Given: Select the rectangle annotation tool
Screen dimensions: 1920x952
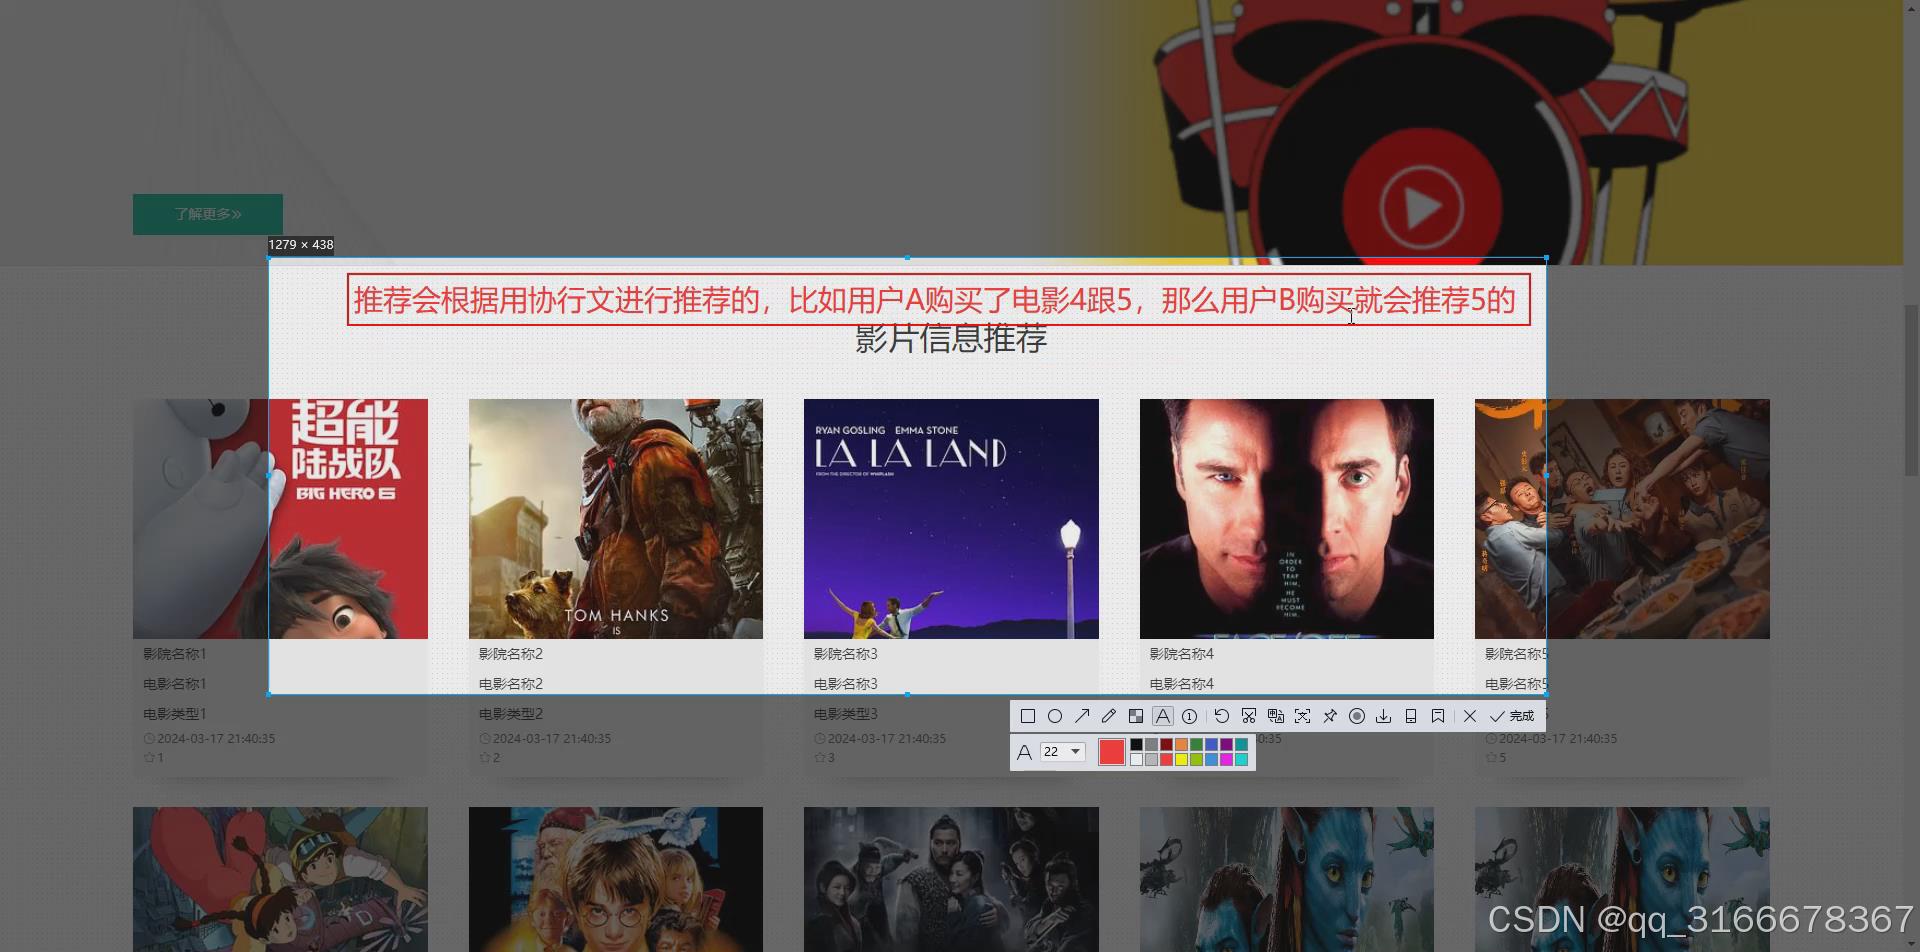Looking at the screenshot, I should [1028, 716].
